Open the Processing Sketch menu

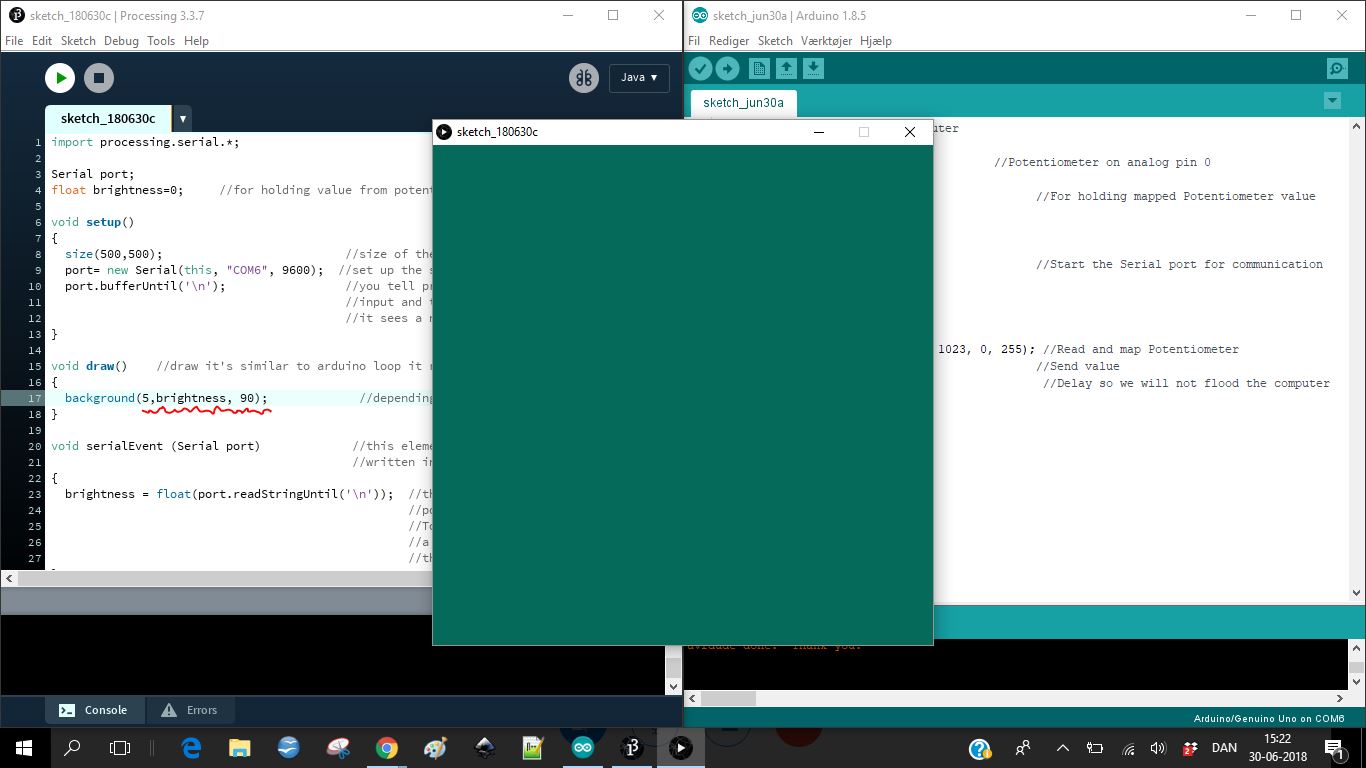point(78,41)
